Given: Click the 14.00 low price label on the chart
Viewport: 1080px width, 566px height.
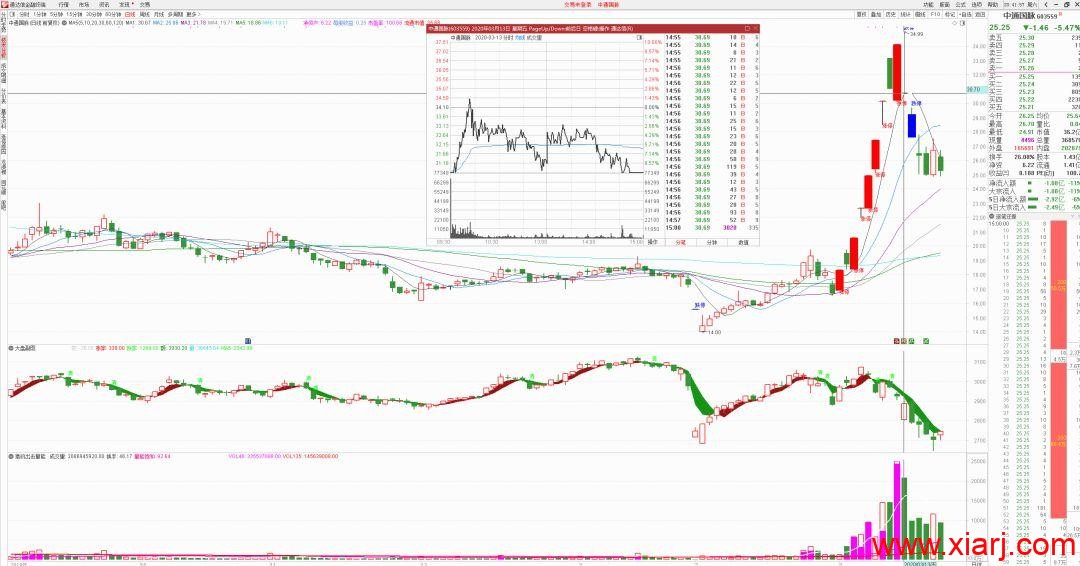Looking at the screenshot, I should click(714, 332).
